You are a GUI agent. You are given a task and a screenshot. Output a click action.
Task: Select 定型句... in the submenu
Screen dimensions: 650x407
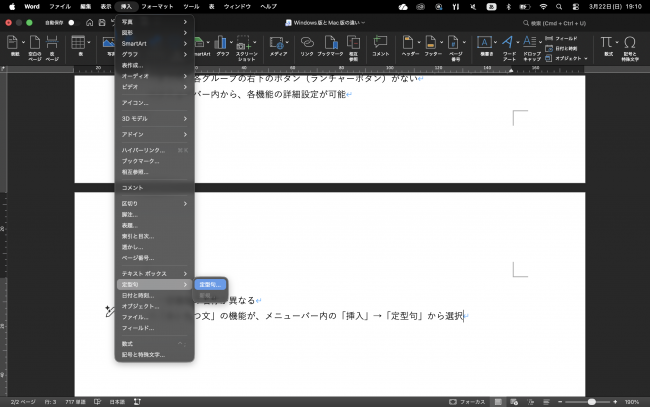pos(212,284)
